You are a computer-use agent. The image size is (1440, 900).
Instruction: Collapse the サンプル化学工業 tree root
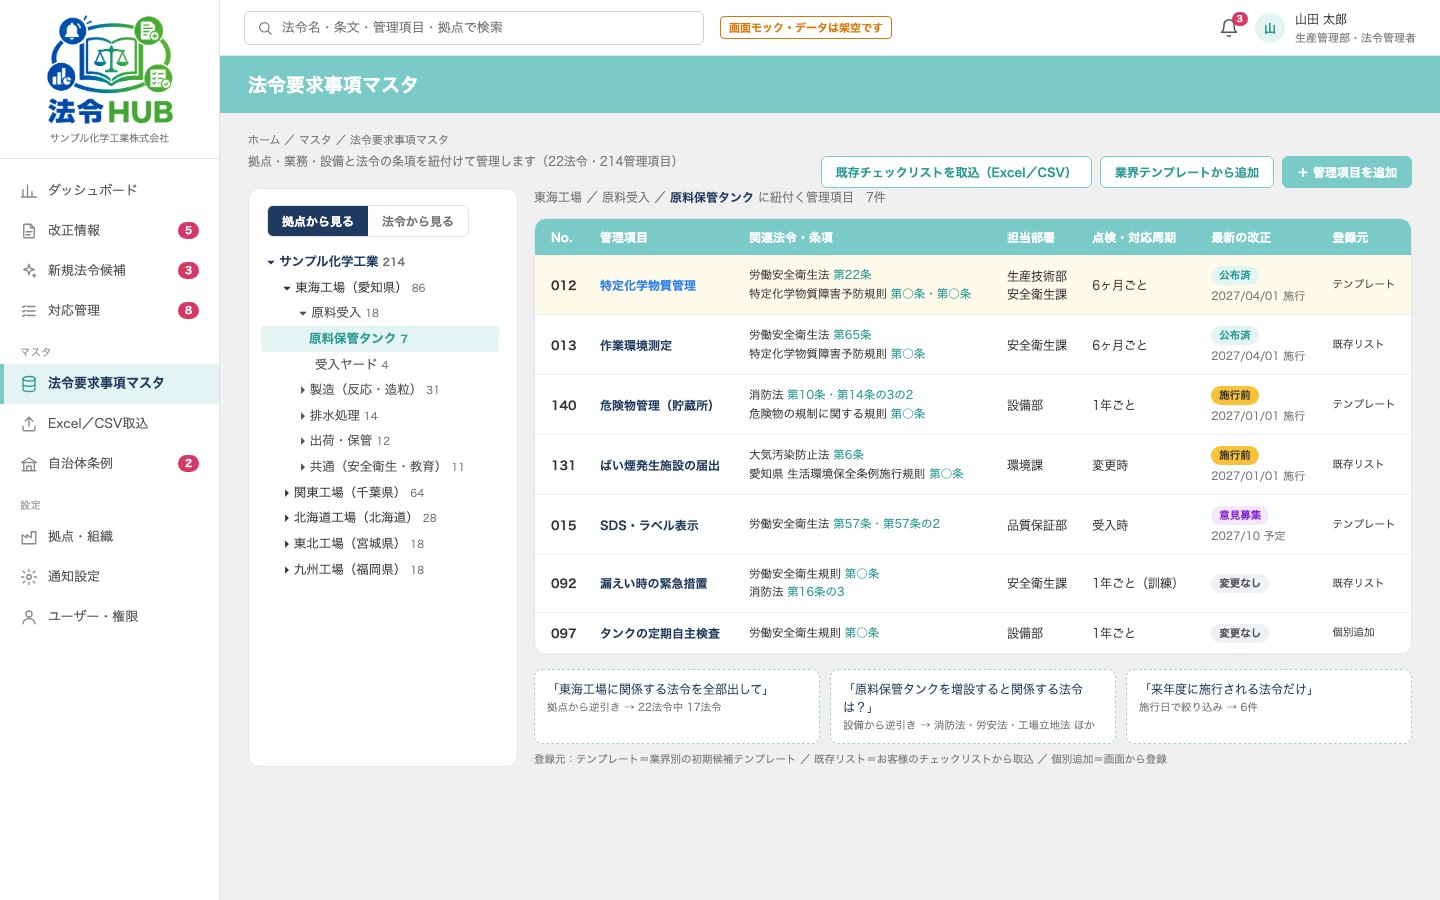point(270,262)
